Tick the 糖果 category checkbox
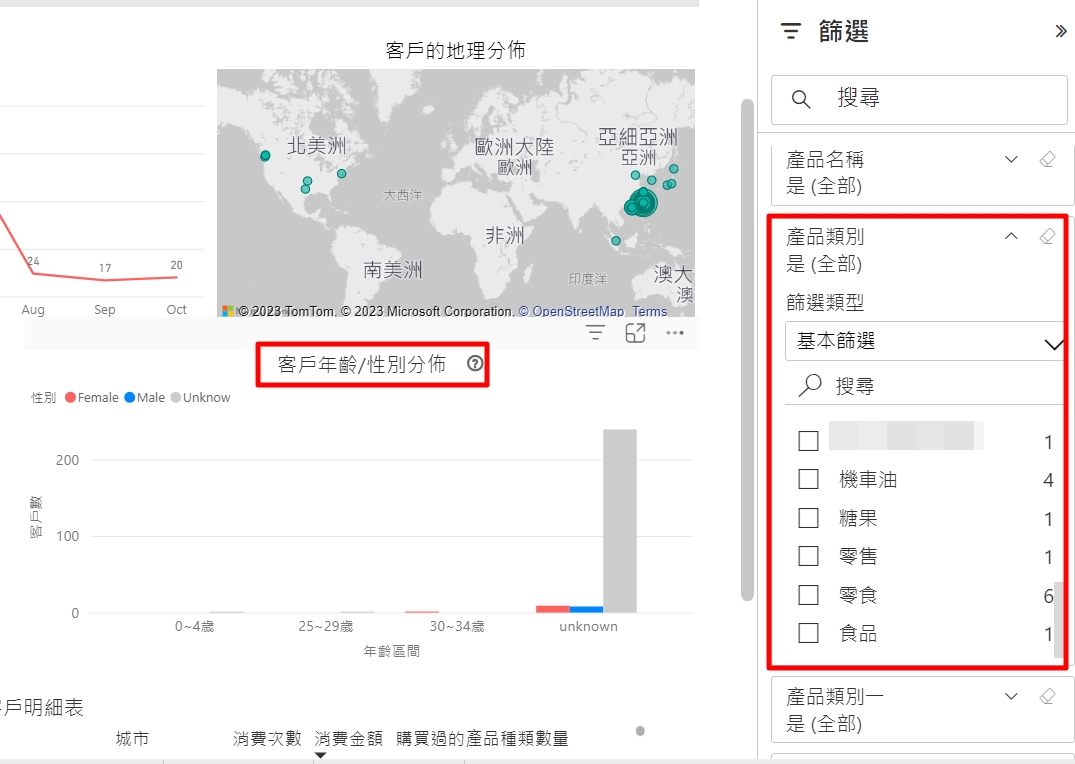This screenshot has height=764, width=1075. point(809,518)
